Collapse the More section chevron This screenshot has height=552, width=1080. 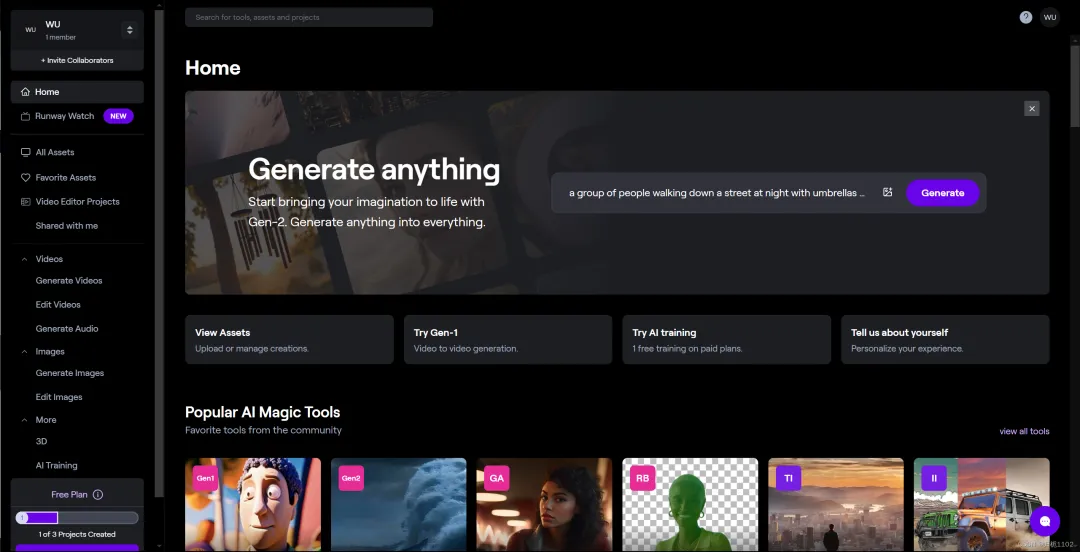[x=25, y=420]
